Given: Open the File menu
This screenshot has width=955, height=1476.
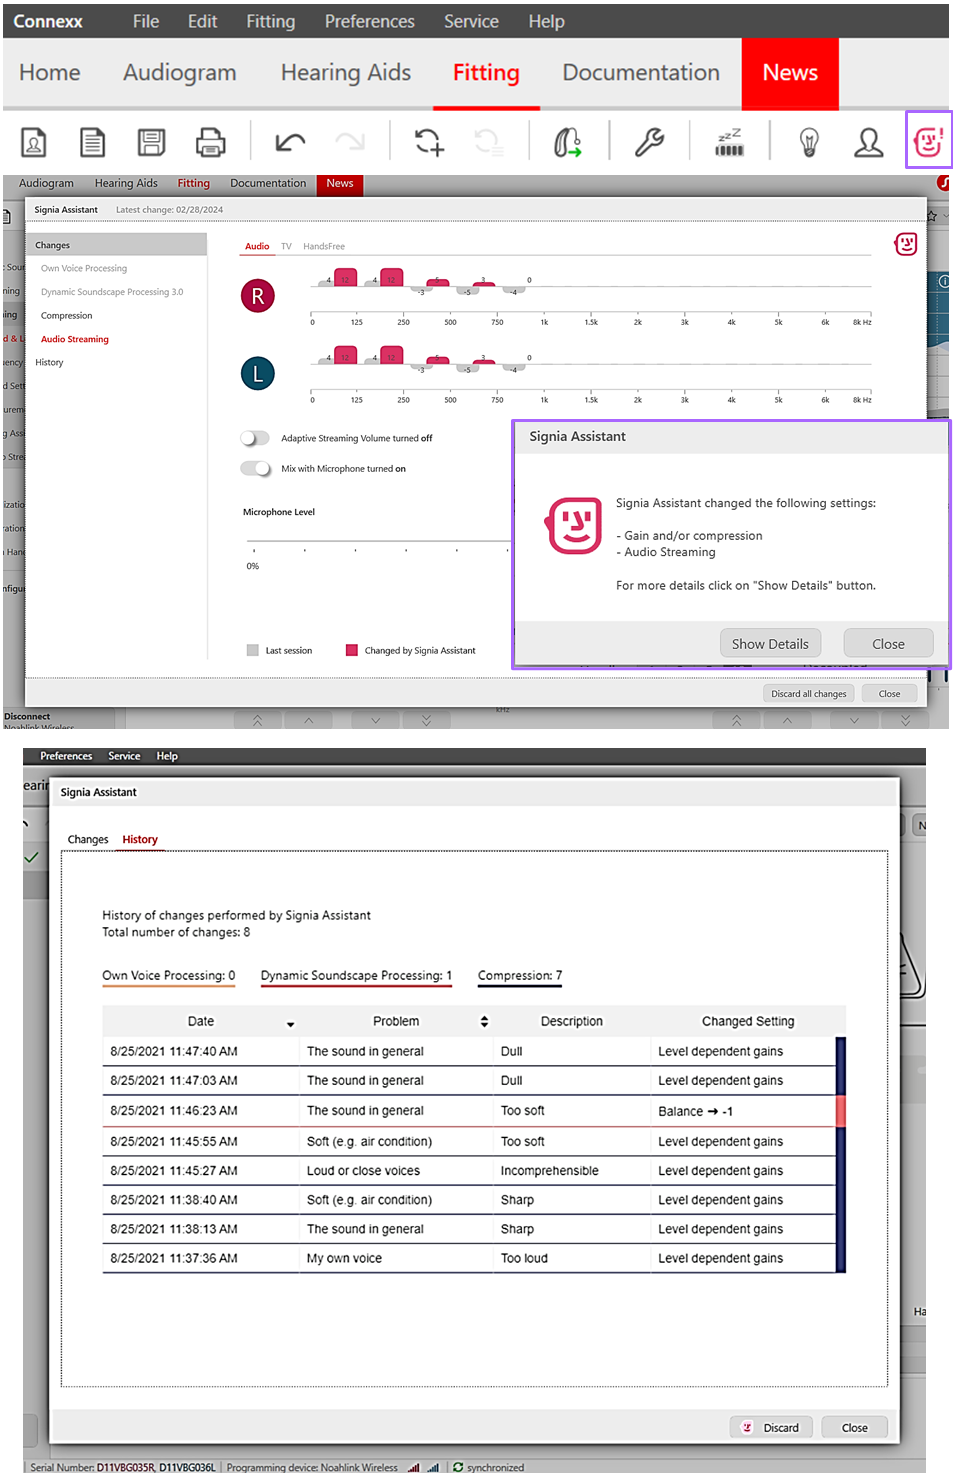Looking at the screenshot, I should (146, 21).
